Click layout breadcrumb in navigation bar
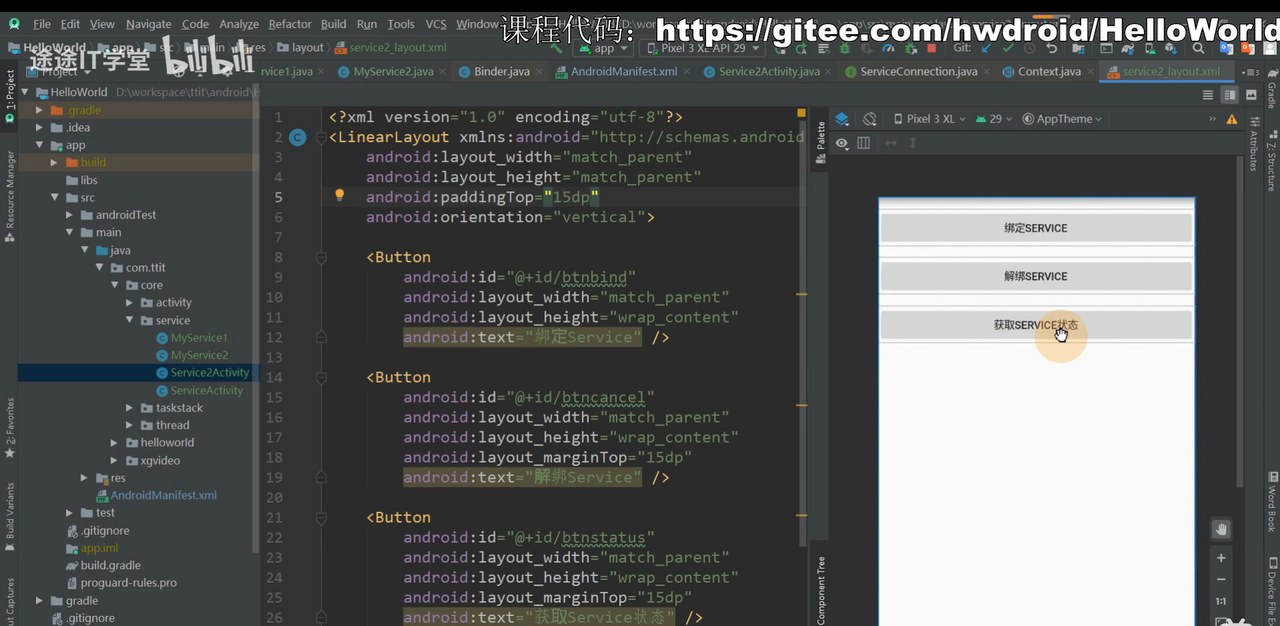The width and height of the screenshot is (1280, 626). click(x=308, y=47)
